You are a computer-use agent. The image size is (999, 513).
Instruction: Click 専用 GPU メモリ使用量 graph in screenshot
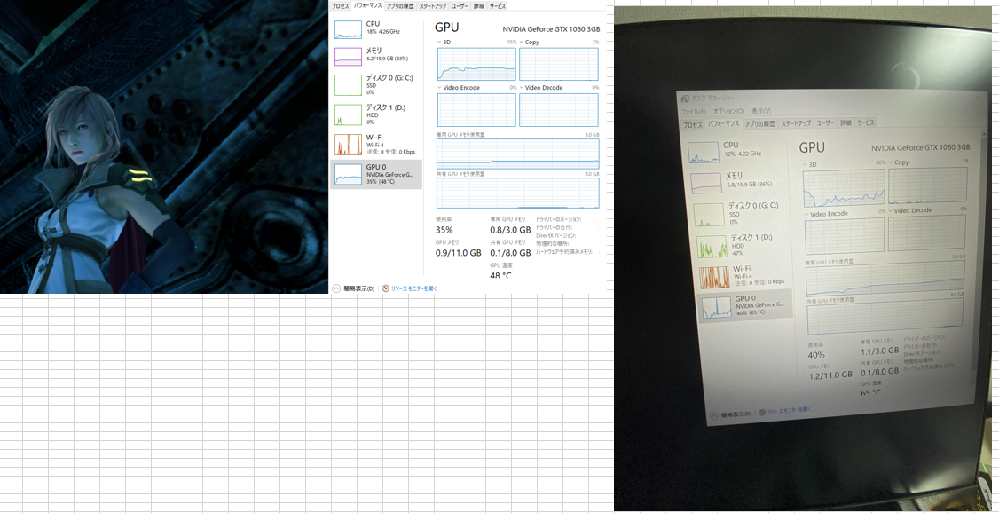coord(518,154)
